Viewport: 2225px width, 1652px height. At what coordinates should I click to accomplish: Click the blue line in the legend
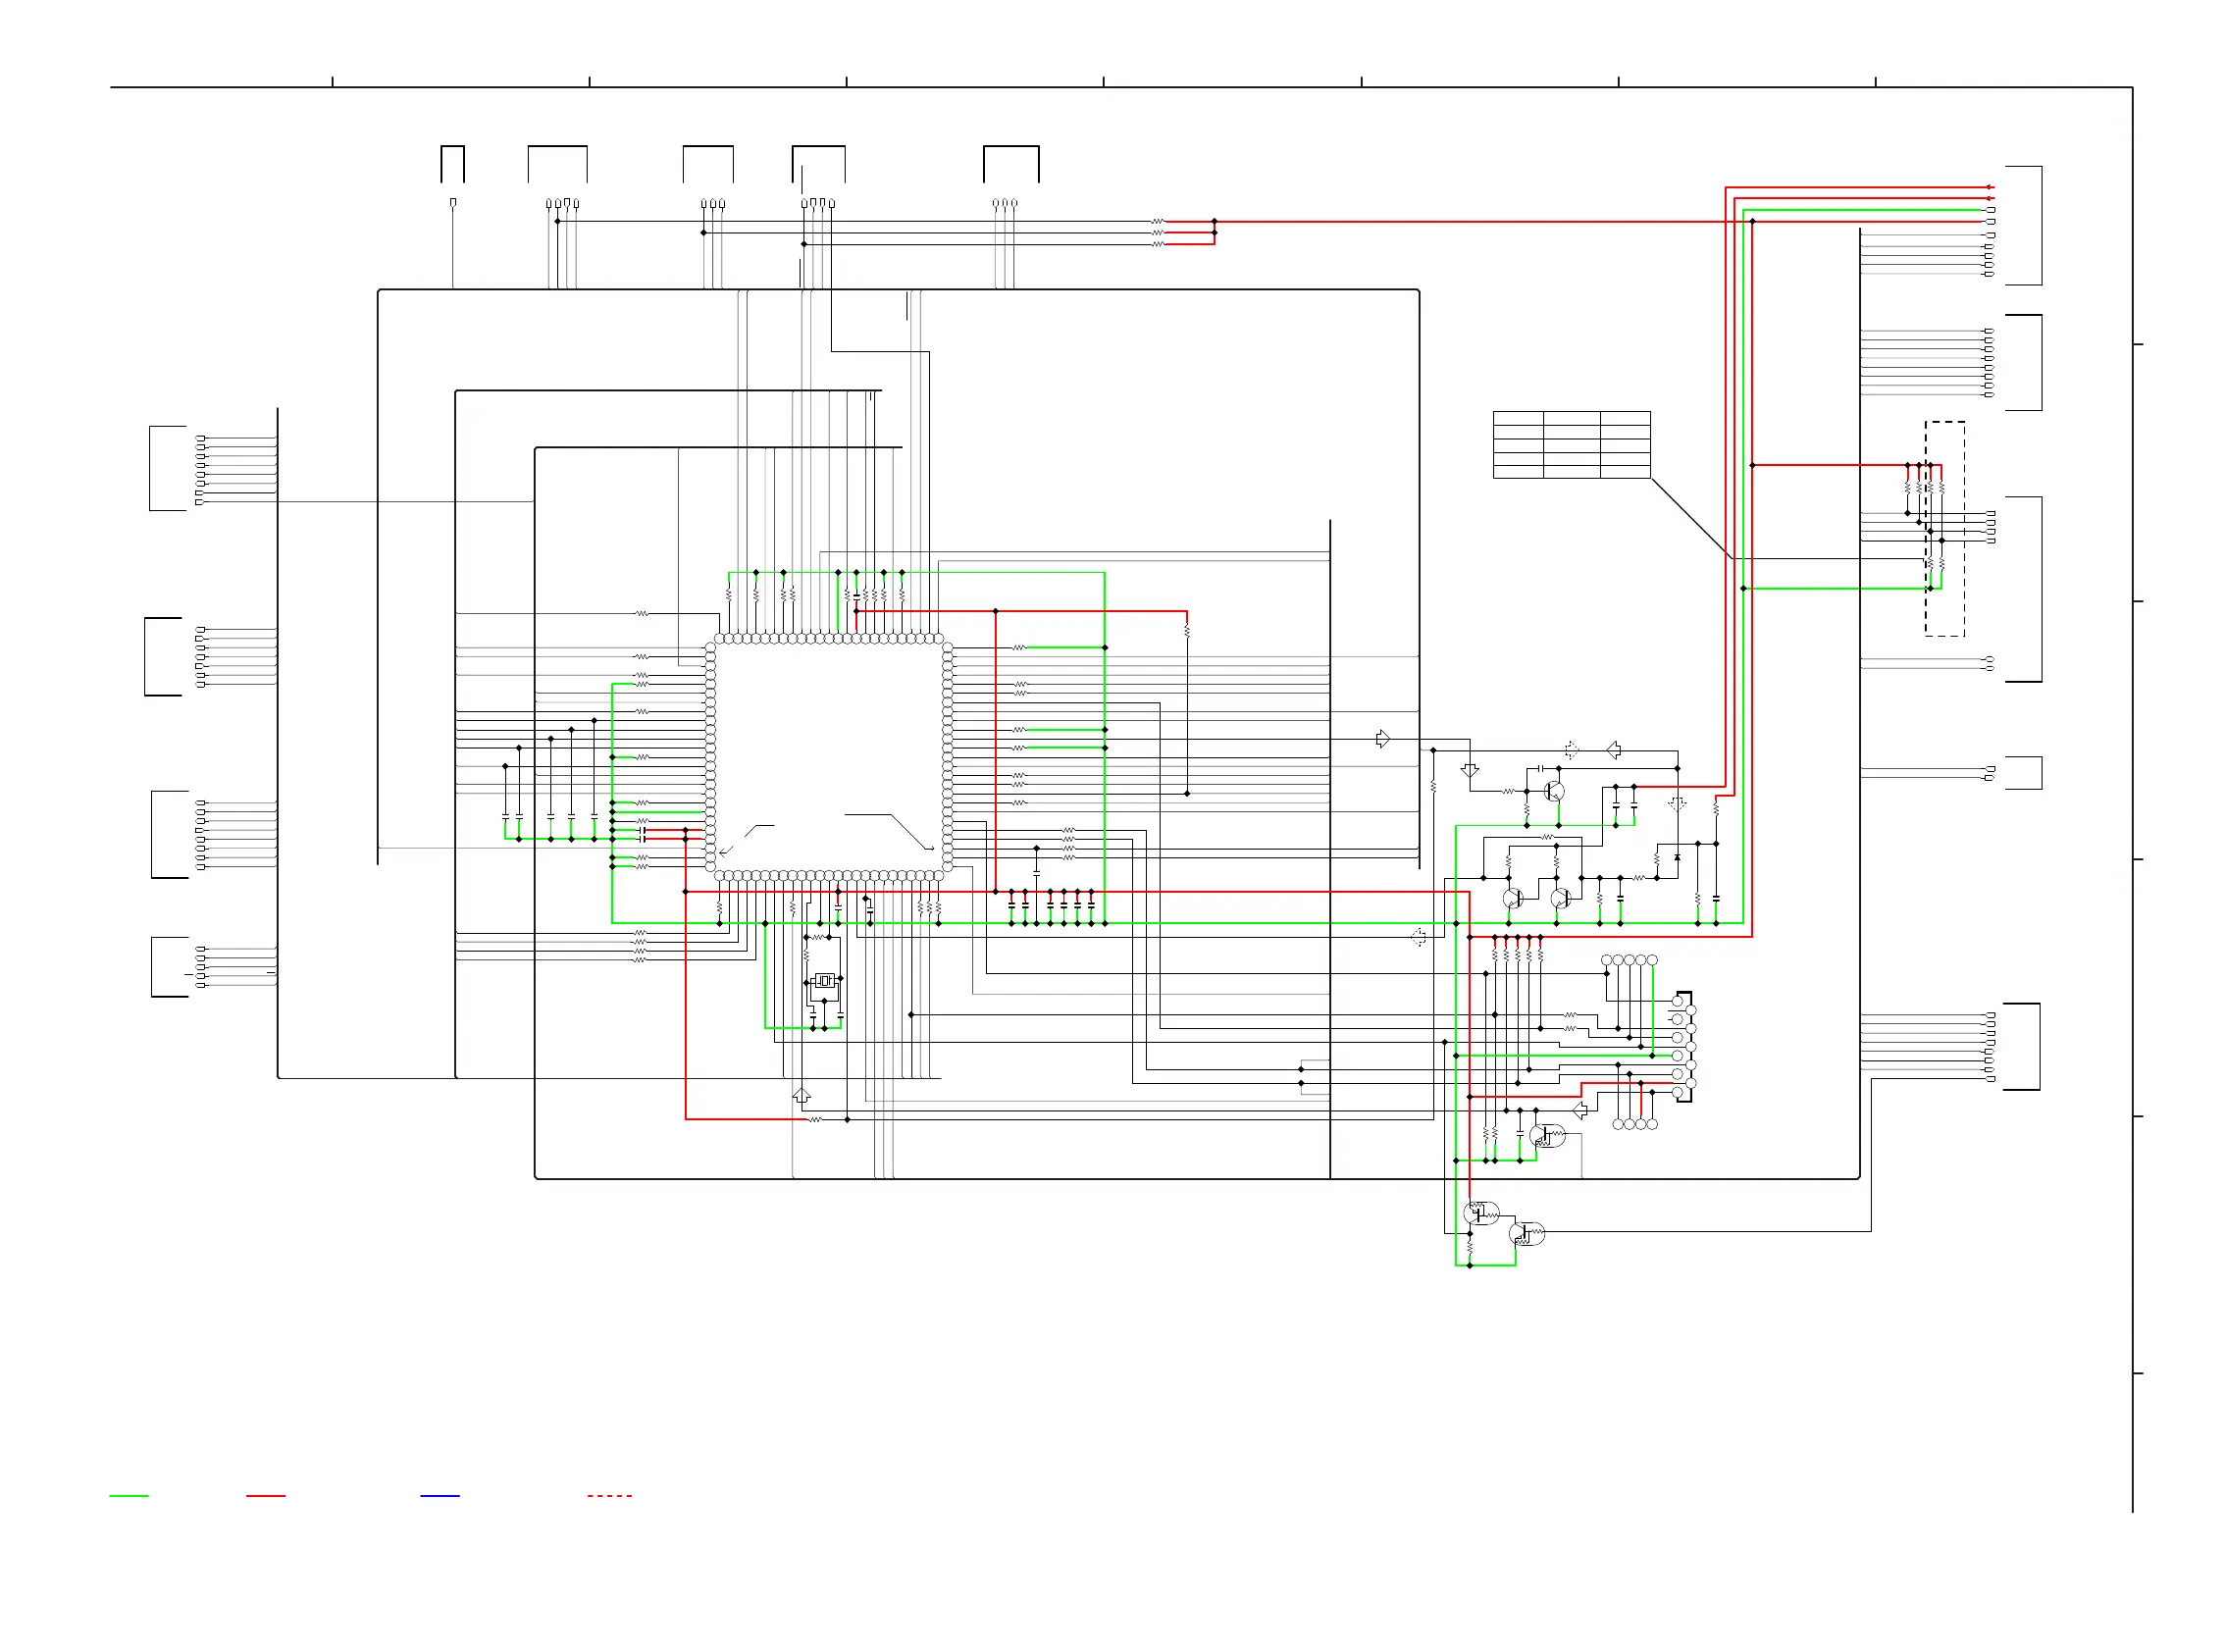coord(440,1496)
